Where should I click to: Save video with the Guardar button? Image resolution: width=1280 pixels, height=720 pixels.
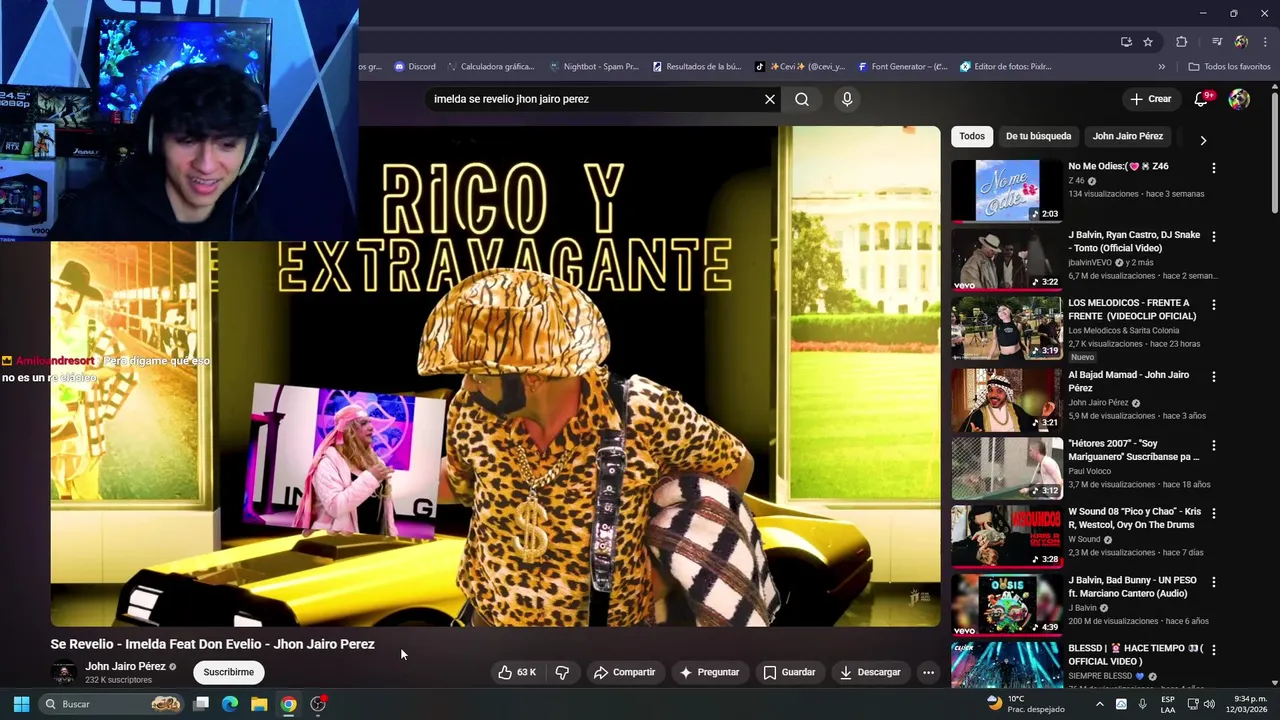click(x=789, y=672)
